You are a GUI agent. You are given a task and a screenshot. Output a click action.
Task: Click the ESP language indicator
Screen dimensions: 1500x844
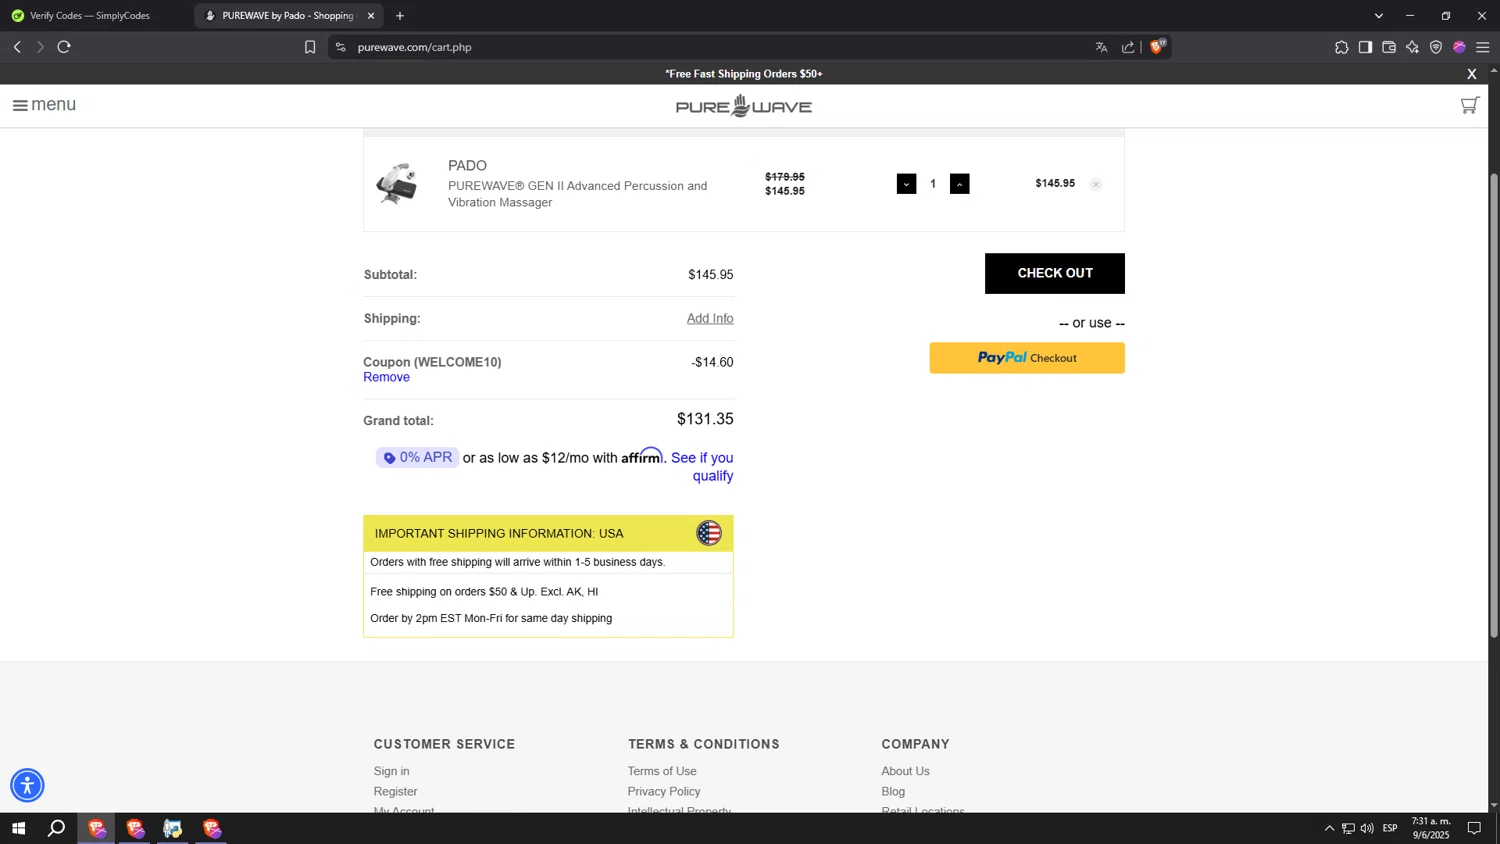tap(1390, 828)
